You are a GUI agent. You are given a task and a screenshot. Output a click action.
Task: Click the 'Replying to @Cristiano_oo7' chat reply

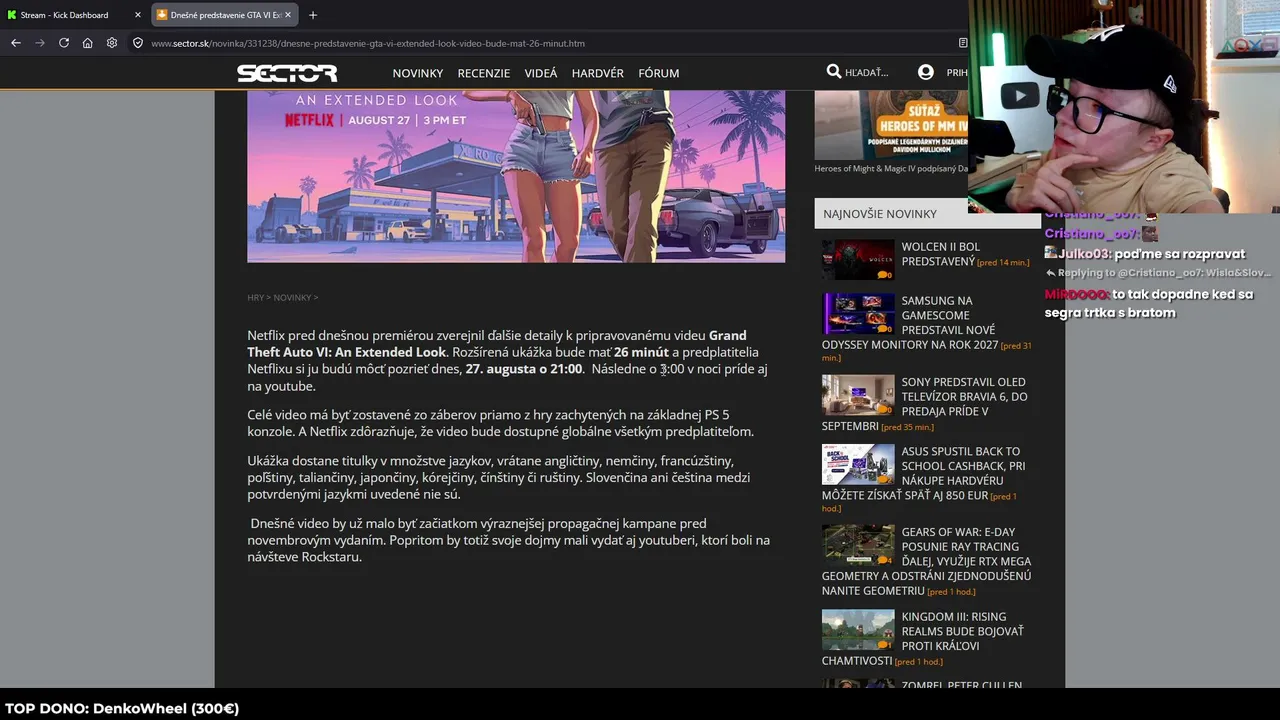click(1158, 273)
